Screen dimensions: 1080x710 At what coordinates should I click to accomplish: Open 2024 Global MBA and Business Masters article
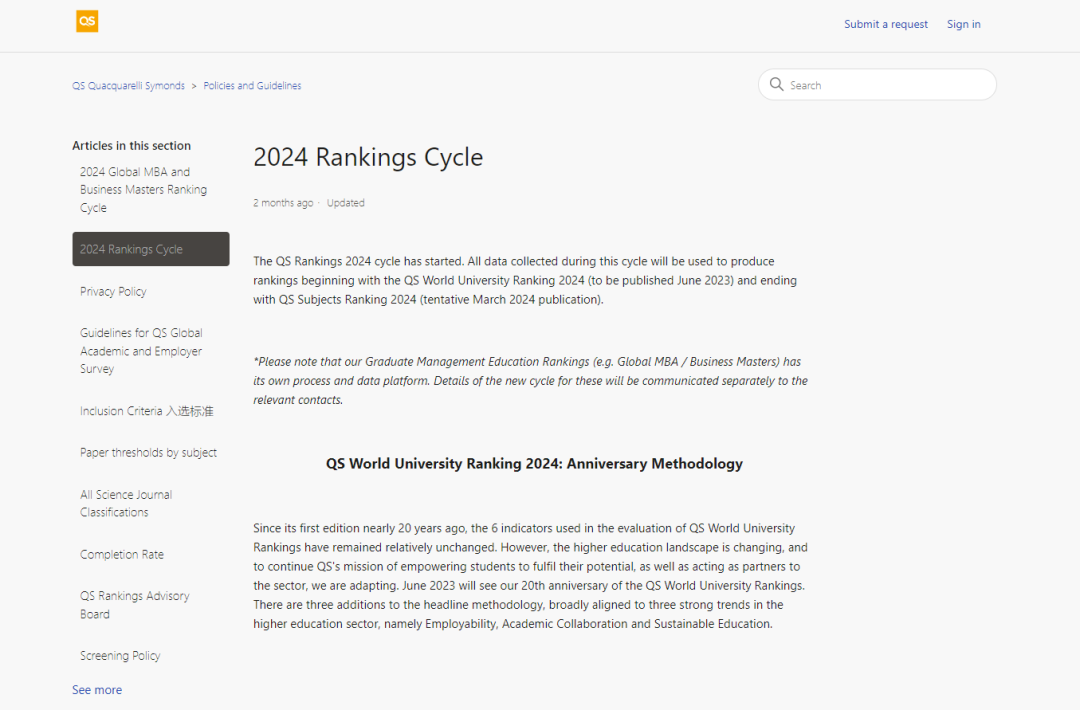point(143,189)
